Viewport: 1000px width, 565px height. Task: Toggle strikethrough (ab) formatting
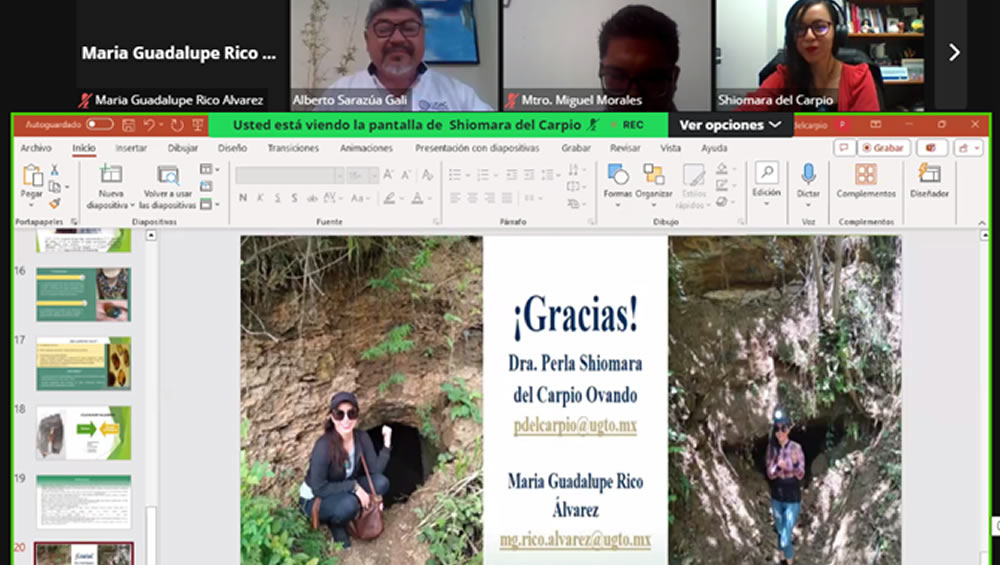[312, 198]
